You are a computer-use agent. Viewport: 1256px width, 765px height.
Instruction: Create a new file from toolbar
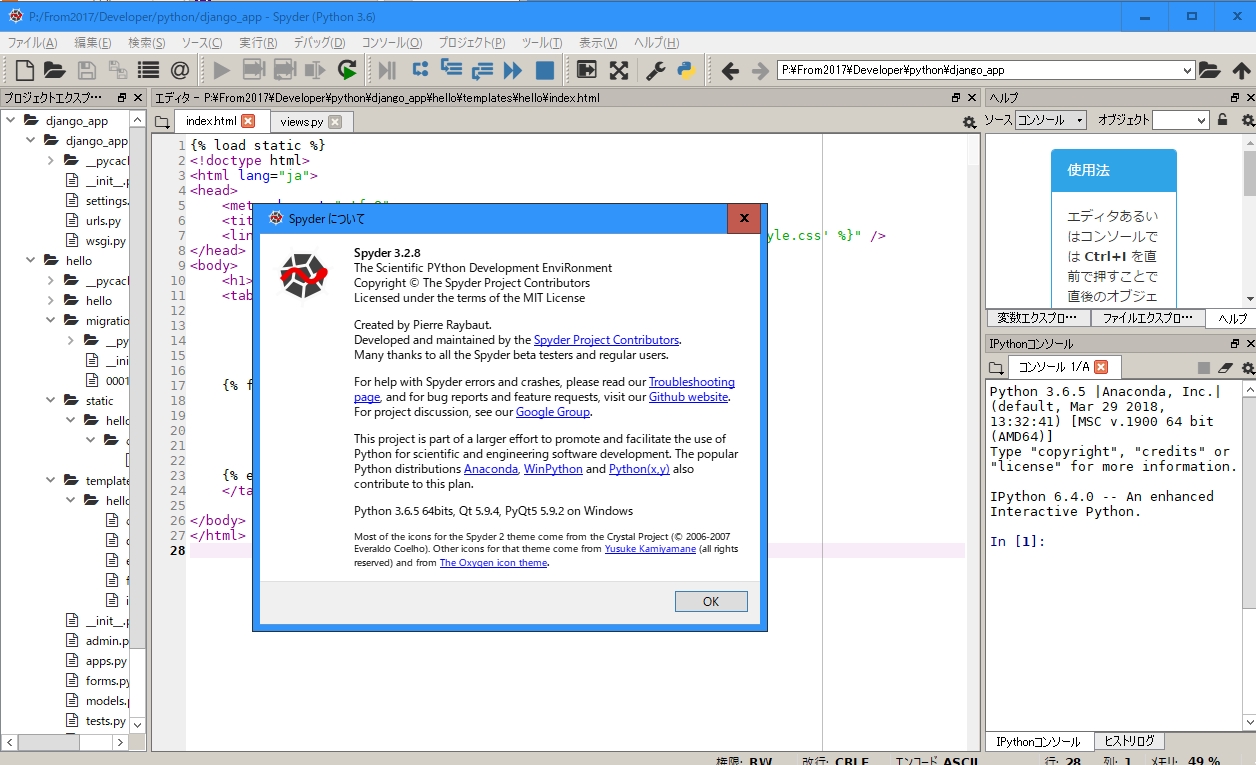point(24,70)
